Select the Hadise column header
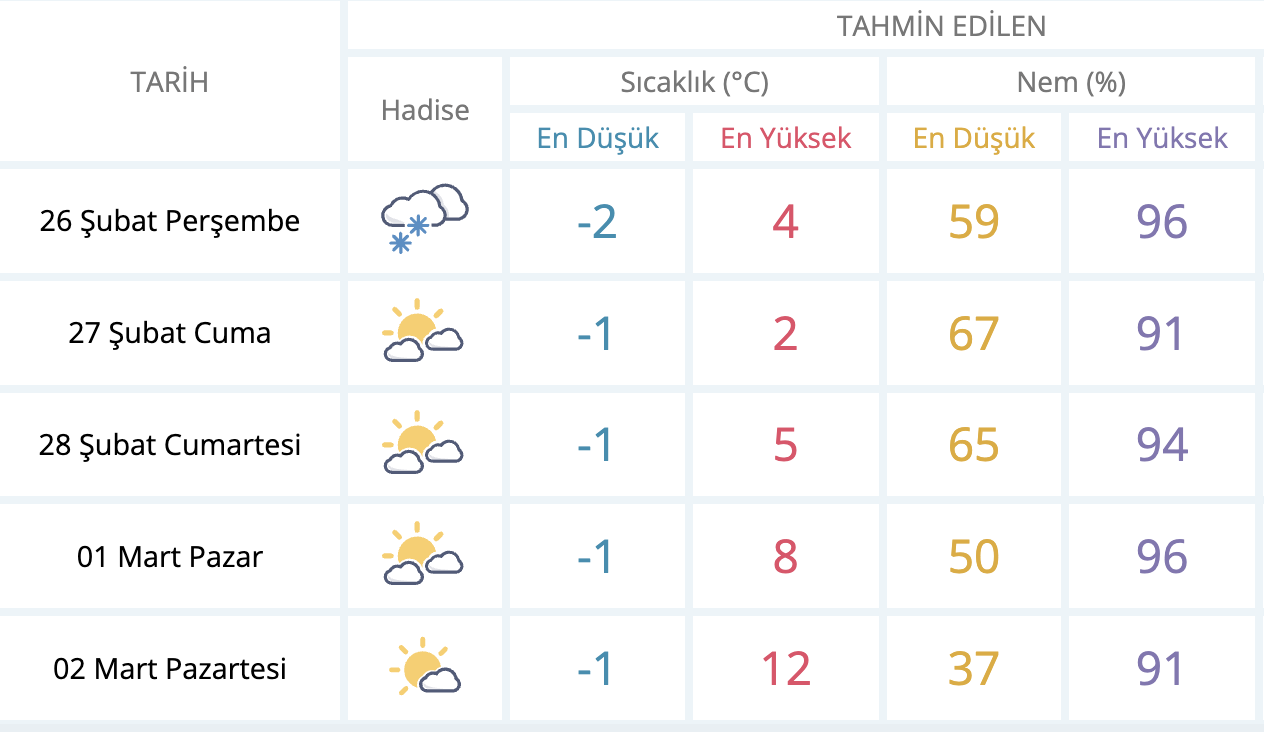The image size is (1264, 732). 425,109
